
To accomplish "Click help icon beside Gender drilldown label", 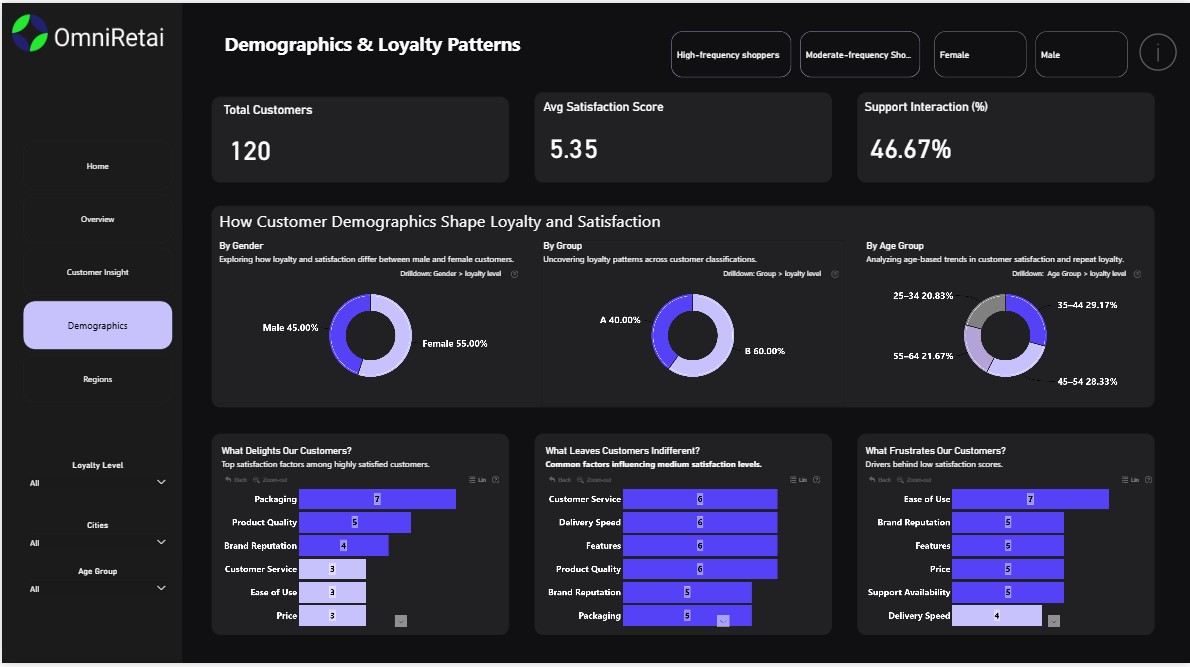I will point(515,274).
